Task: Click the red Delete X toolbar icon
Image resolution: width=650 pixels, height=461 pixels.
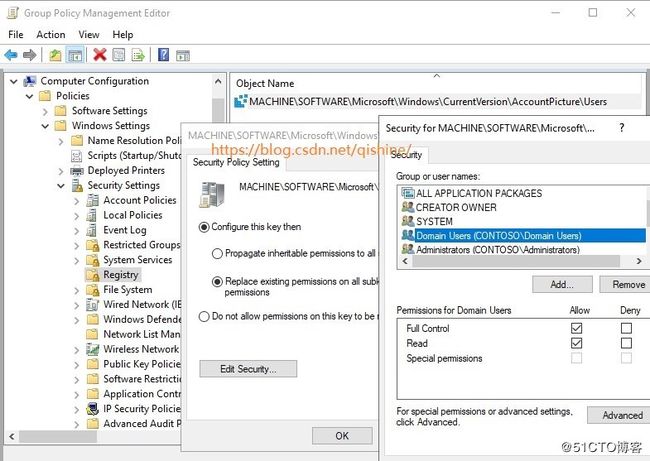Action: click(99, 55)
